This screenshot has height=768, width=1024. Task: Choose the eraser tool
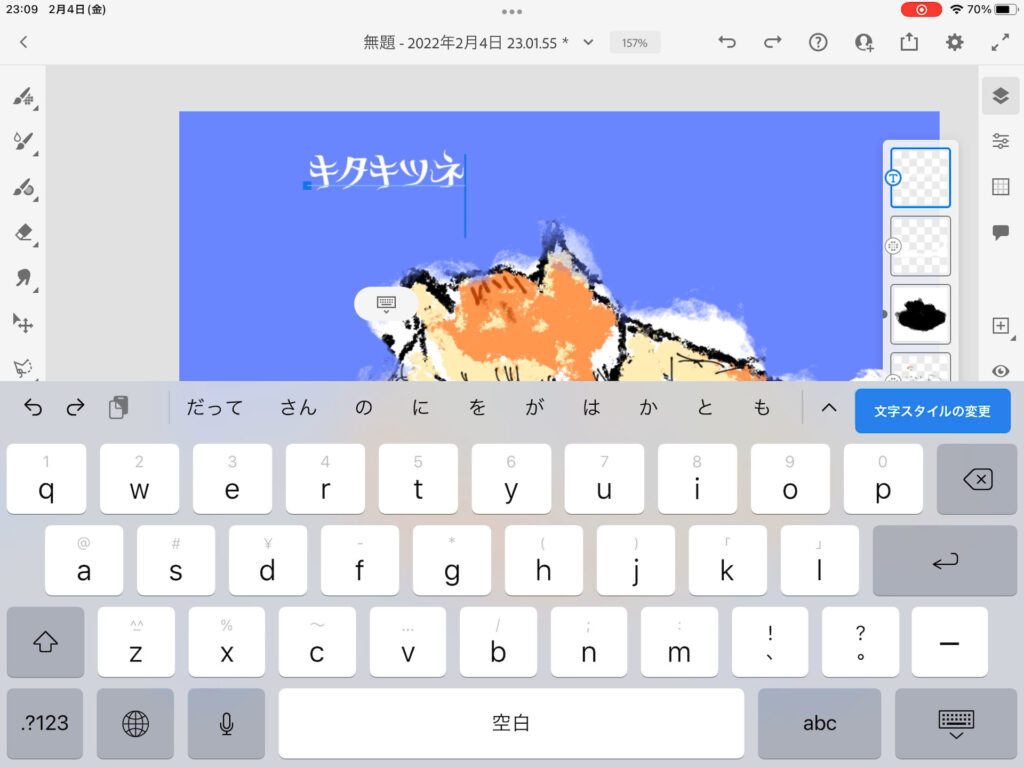click(x=24, y=232)
